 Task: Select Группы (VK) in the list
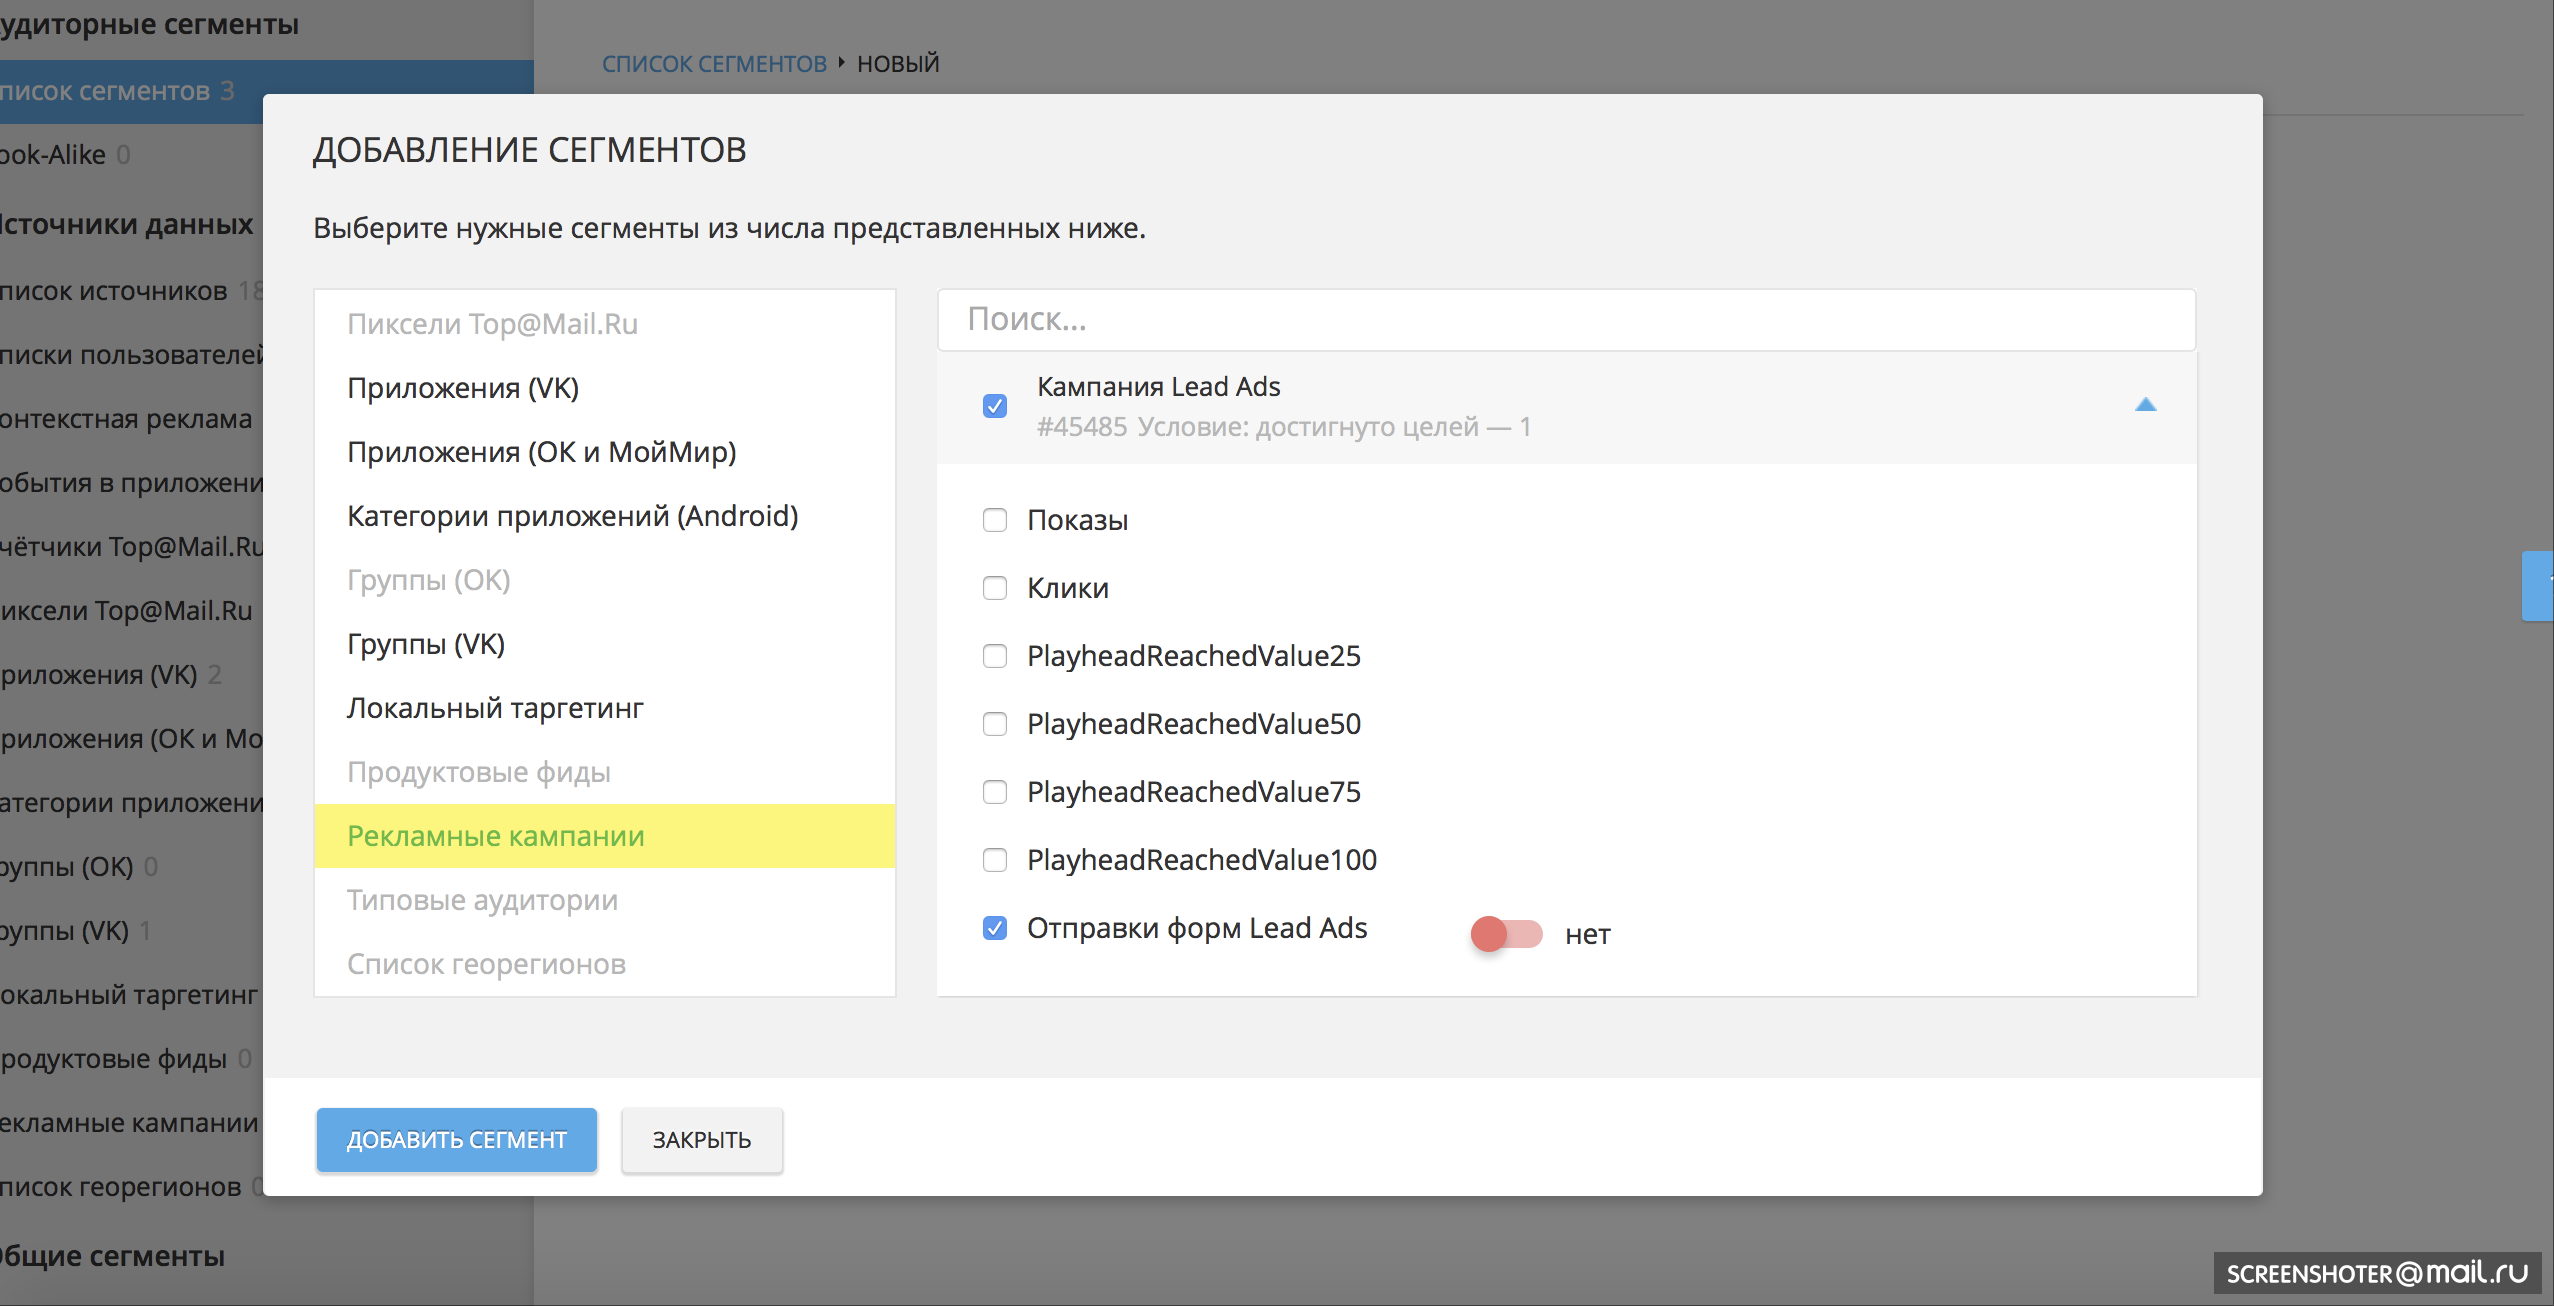coord(426,644)
